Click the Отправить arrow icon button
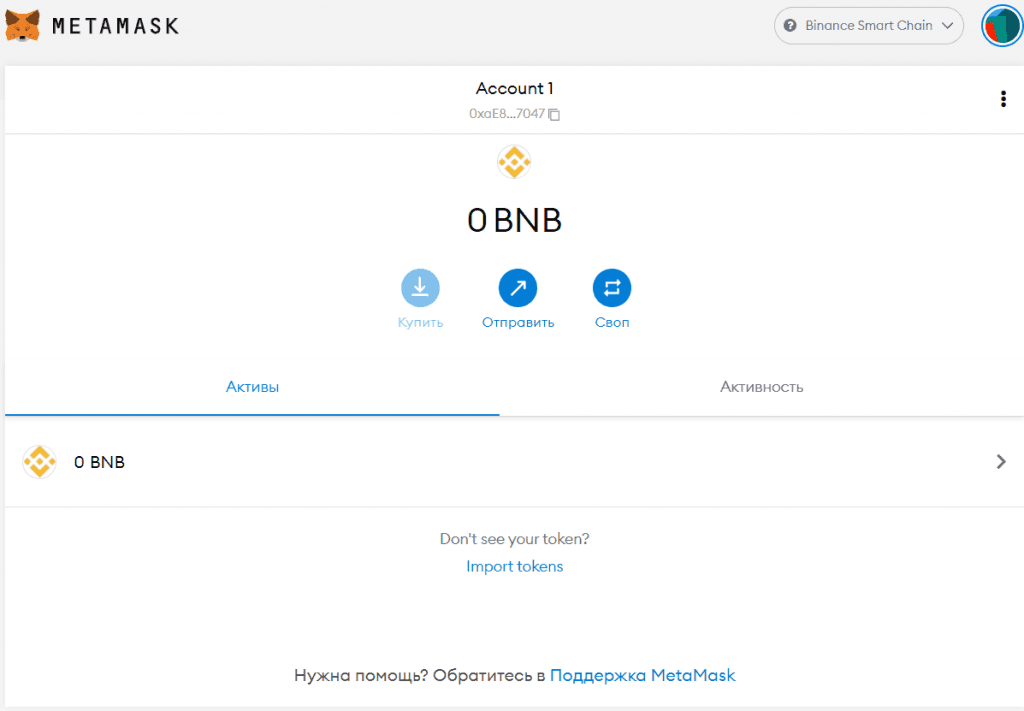Screen dimensions: 1024x711 point(518,288)
